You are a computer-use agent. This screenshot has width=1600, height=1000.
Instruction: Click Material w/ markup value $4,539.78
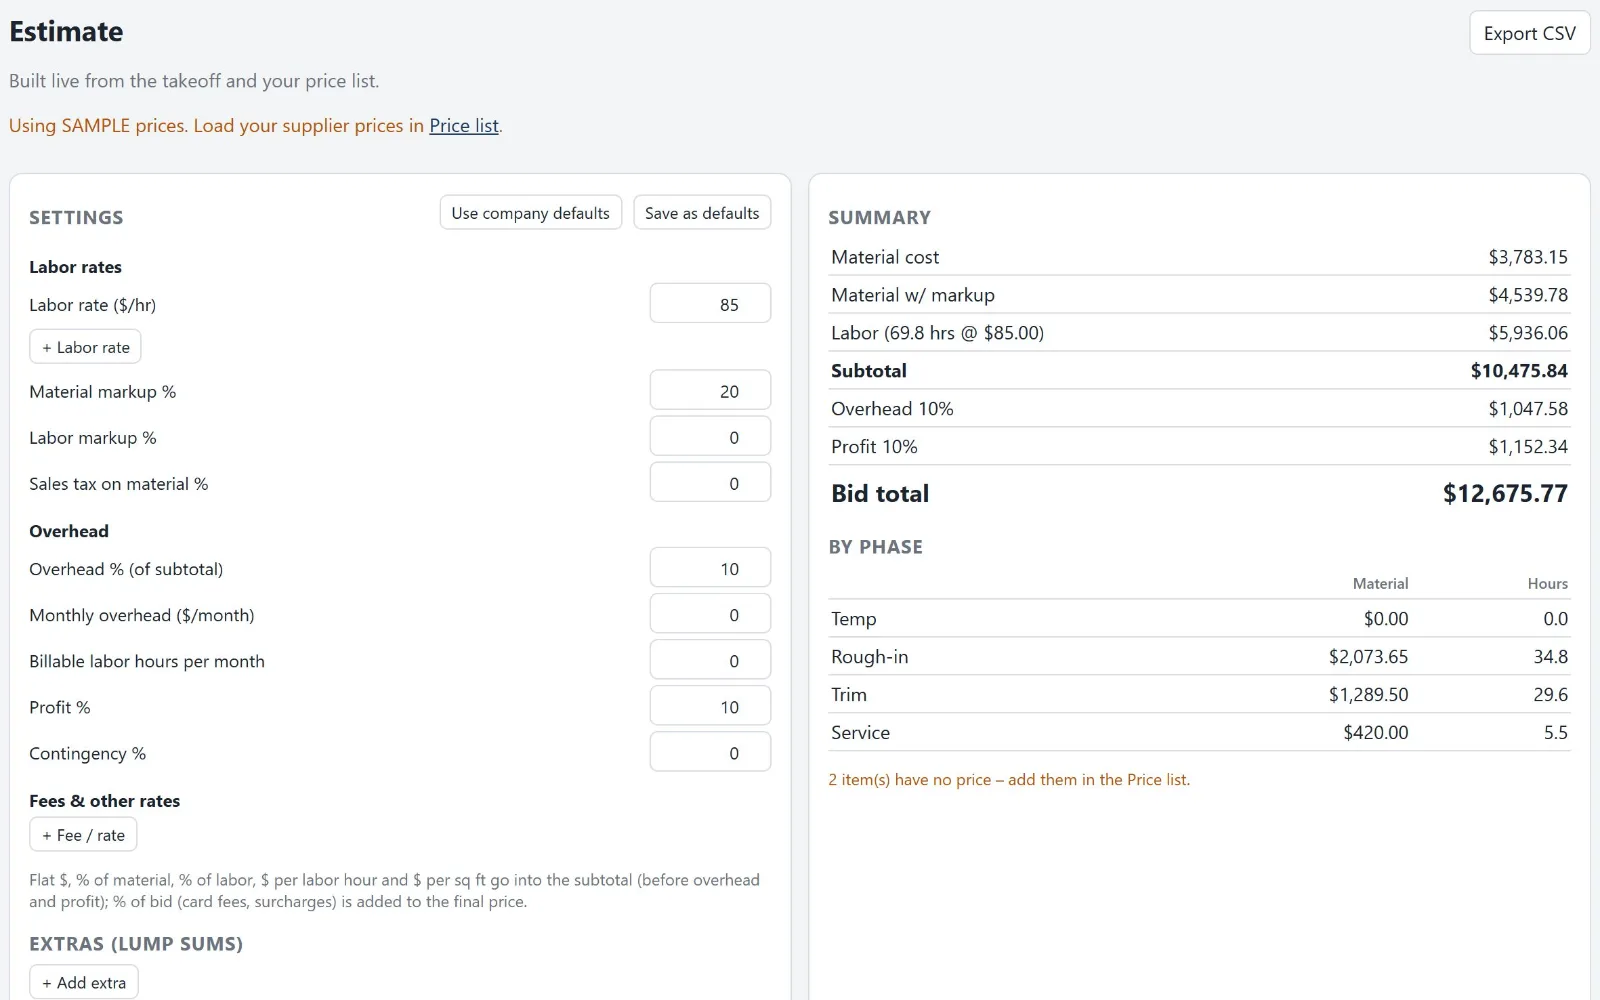point(1528,295)
